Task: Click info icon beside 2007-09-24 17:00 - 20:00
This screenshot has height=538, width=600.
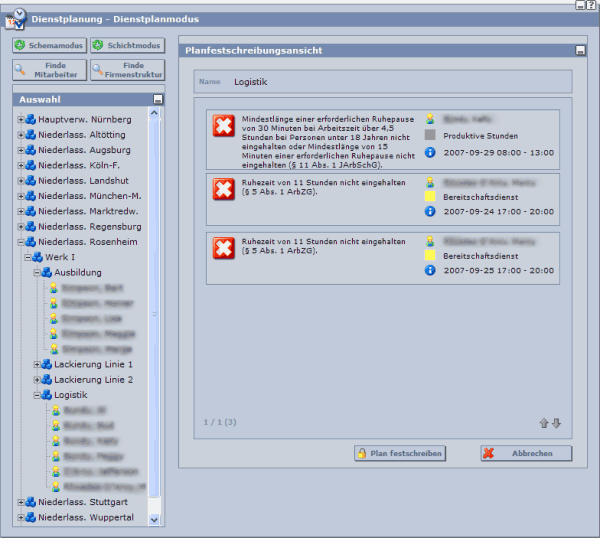Action: 430,211
